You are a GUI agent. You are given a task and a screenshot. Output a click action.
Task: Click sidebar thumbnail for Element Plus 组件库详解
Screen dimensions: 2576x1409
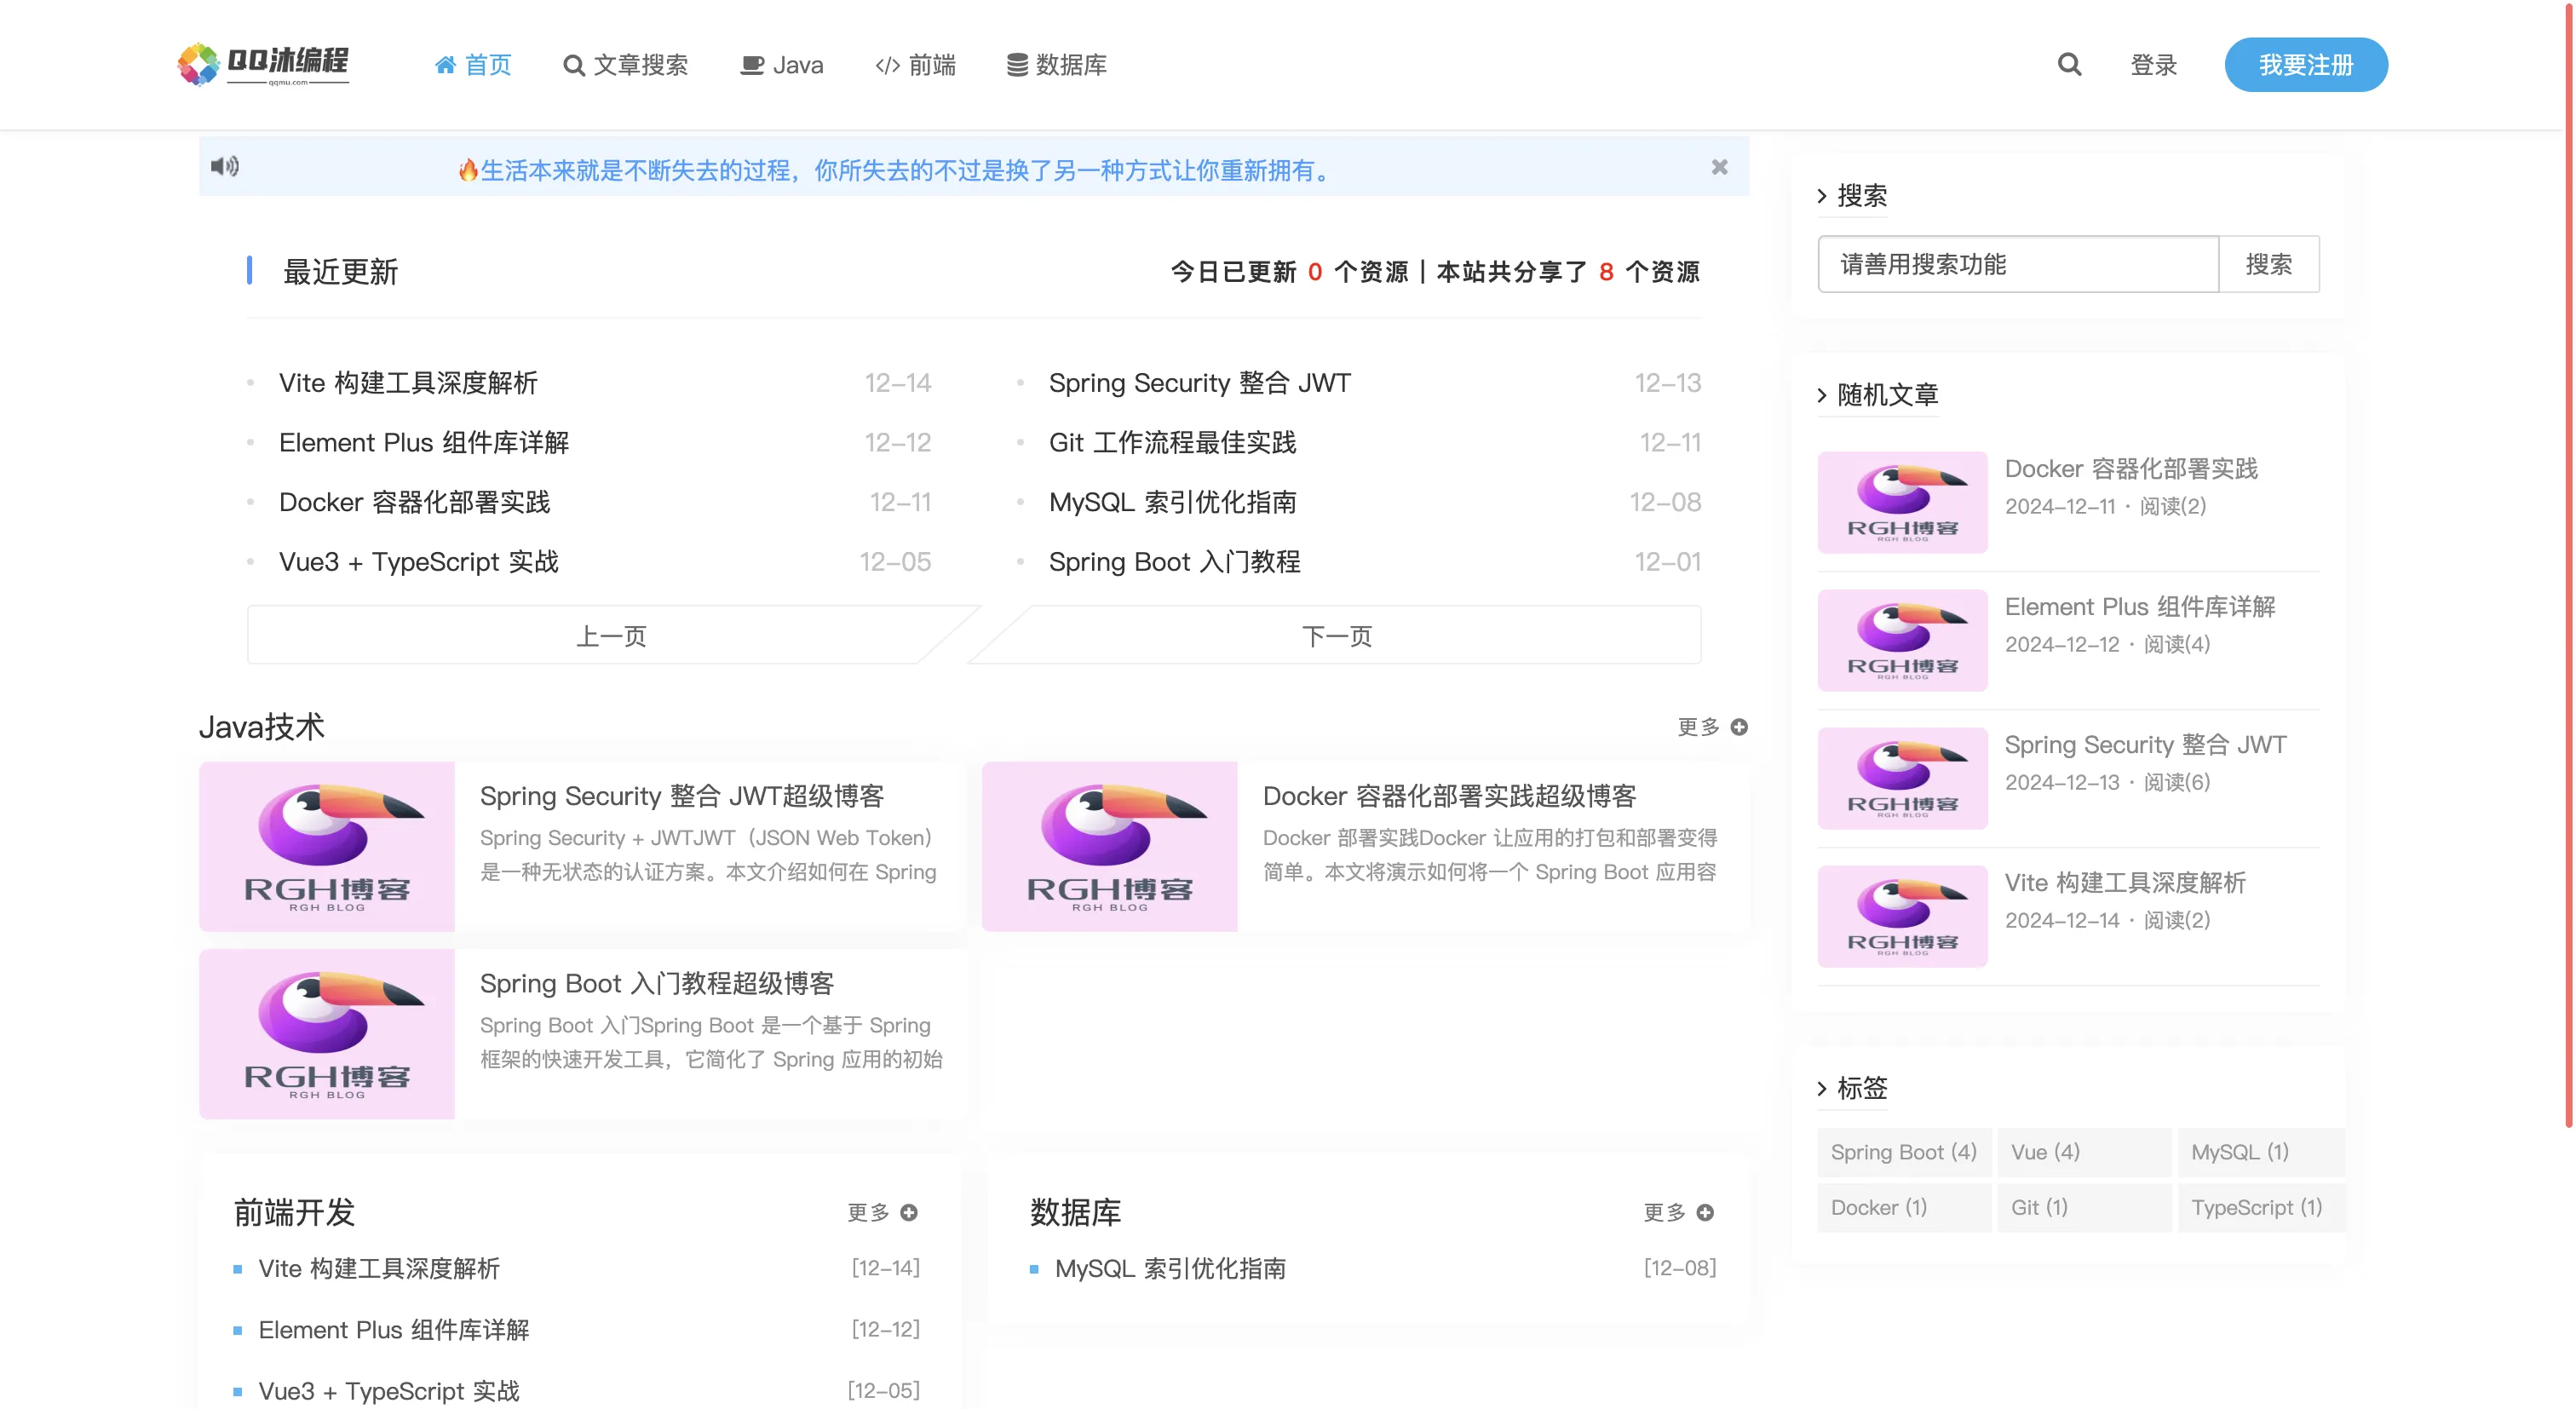pos(1902,640)
